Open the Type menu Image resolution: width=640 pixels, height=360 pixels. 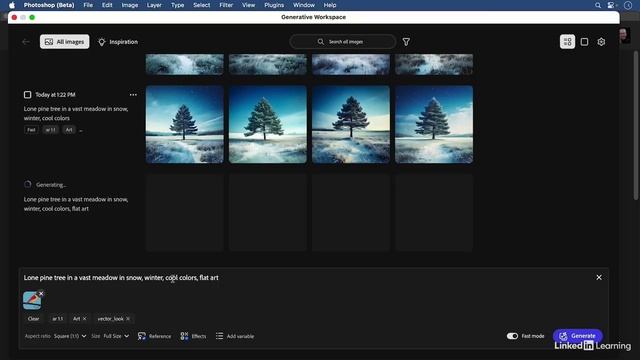click(x=177, y=5)
